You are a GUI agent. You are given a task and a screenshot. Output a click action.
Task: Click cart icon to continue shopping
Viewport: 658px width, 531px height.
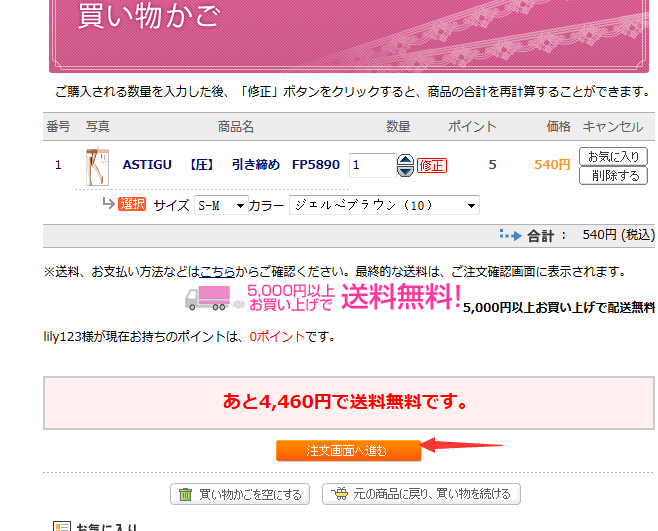tap(341, 494)
